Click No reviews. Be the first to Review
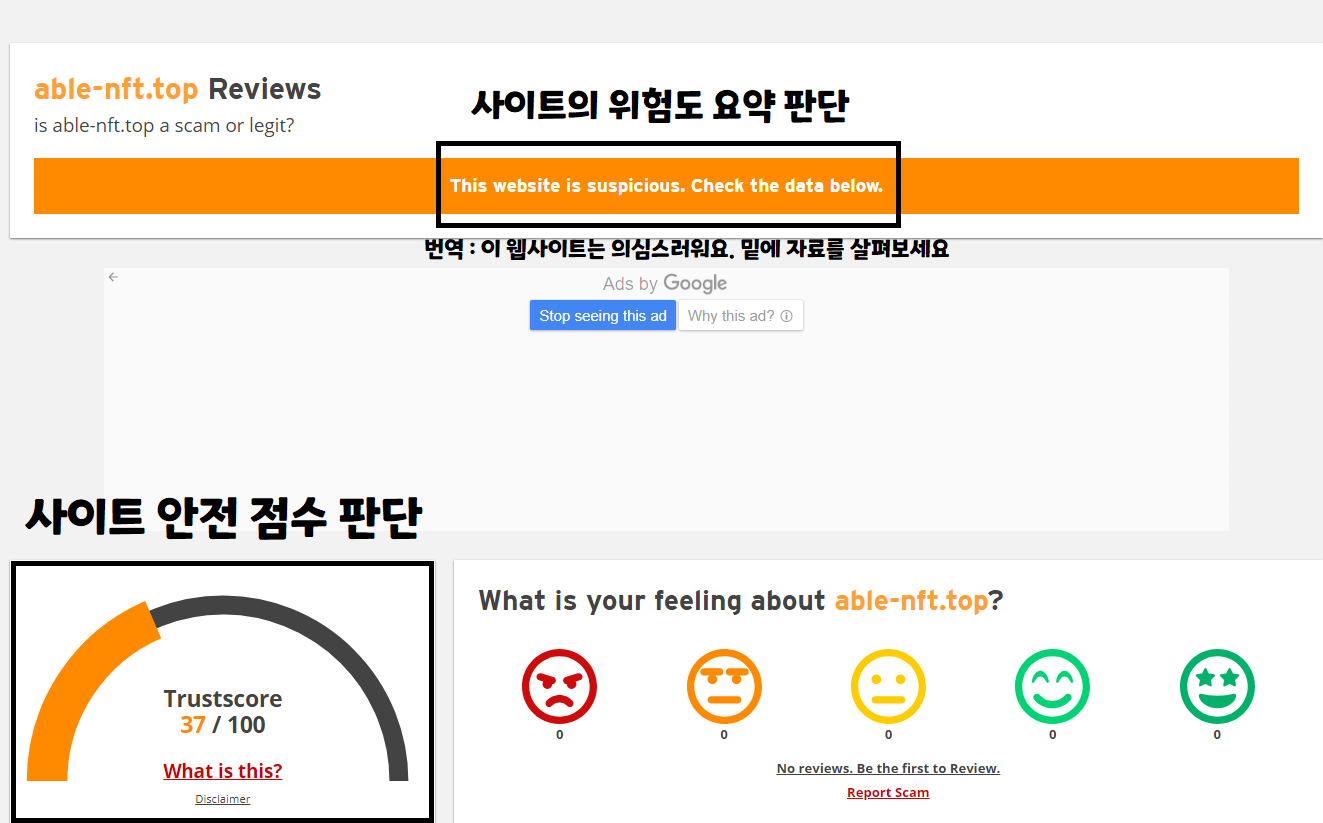The height and width of the screenshot is (823, 1323). [x=888, y=768]
